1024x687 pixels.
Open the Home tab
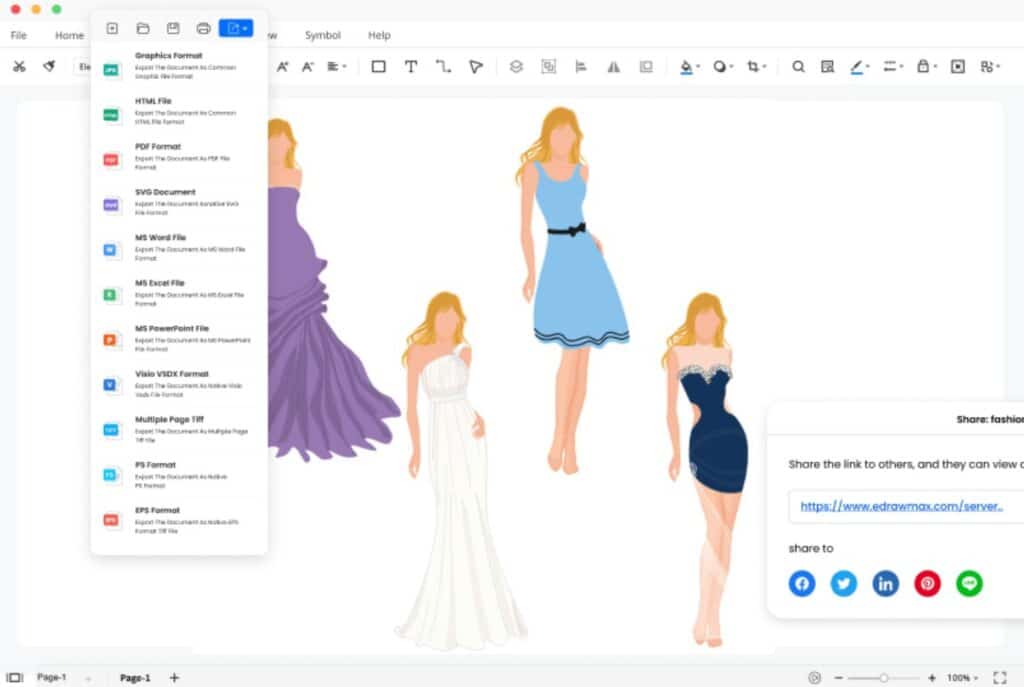pyautogui.click(x=69, y=35)
